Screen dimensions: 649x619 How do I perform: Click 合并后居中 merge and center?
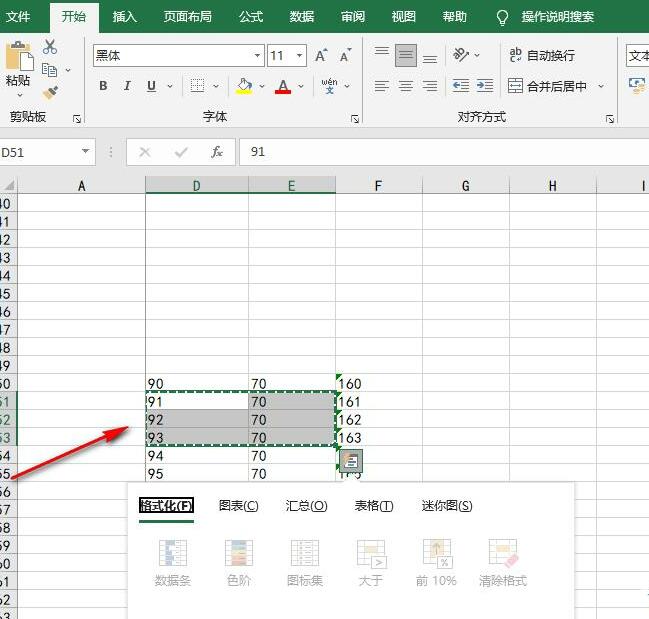[x=547, y=86]
